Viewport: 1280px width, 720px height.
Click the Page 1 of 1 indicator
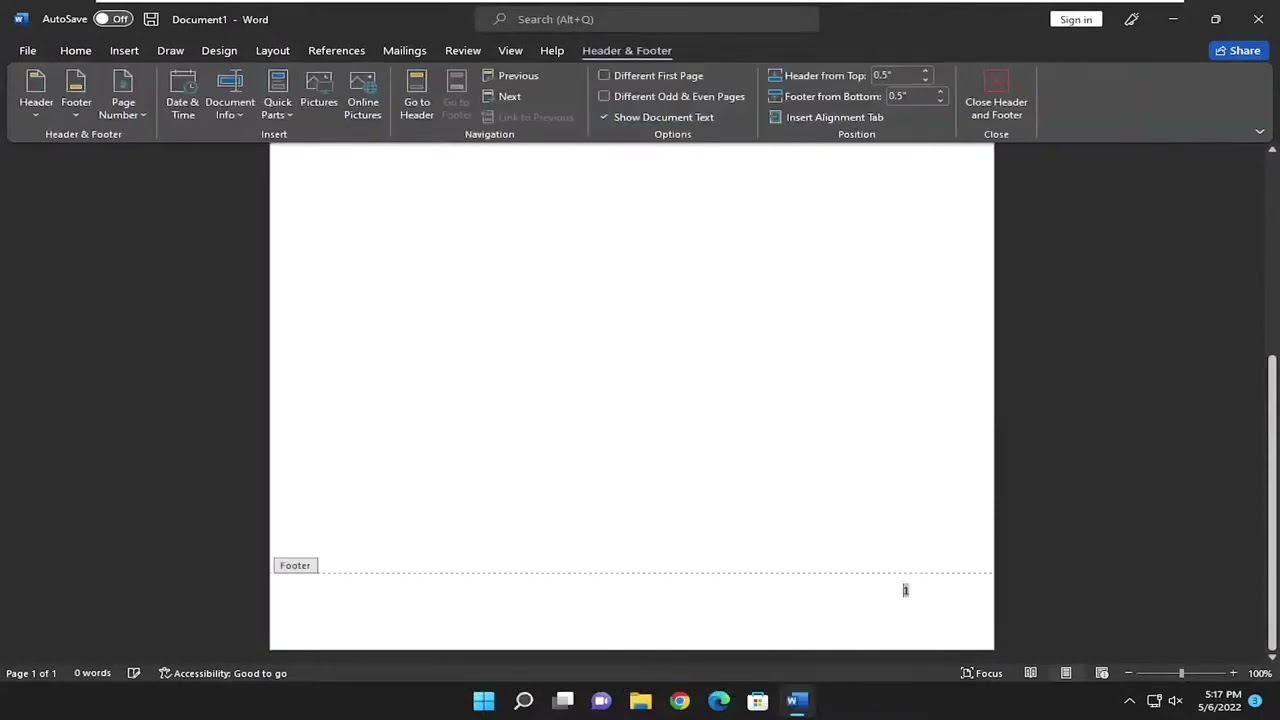click(31, 673)
